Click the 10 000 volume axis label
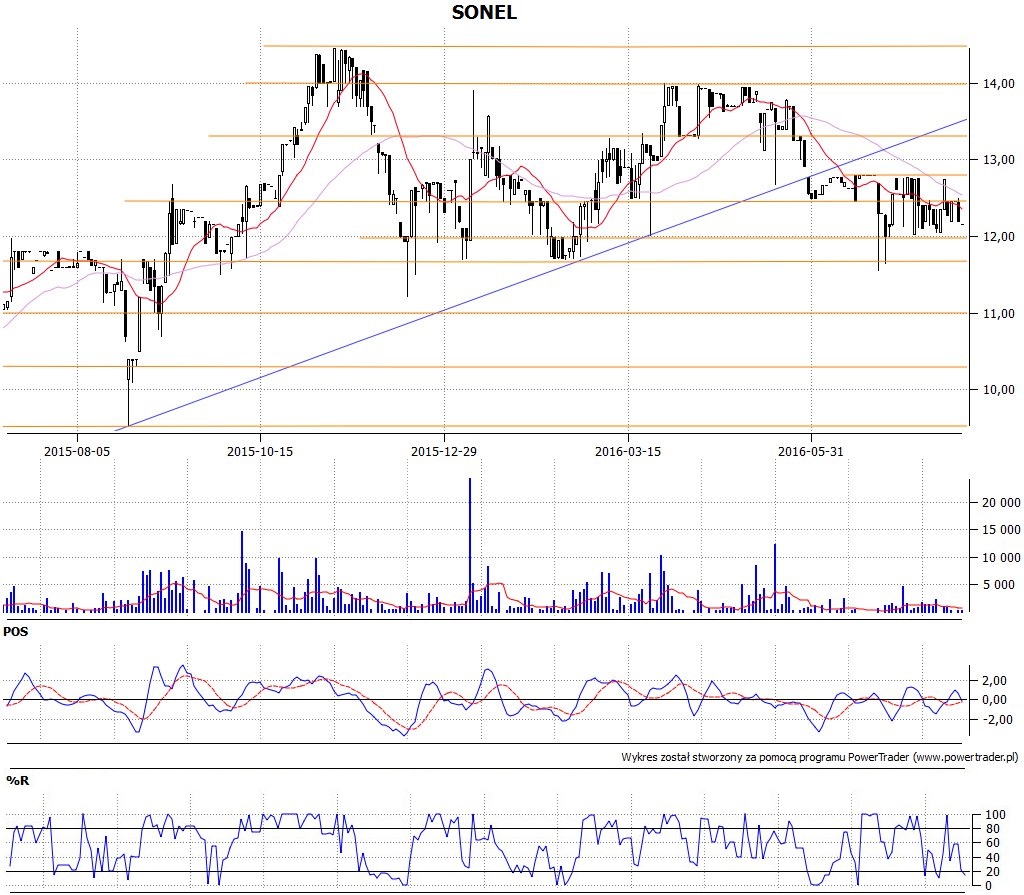1024x895 pixels. click(x=1001, y=557)
